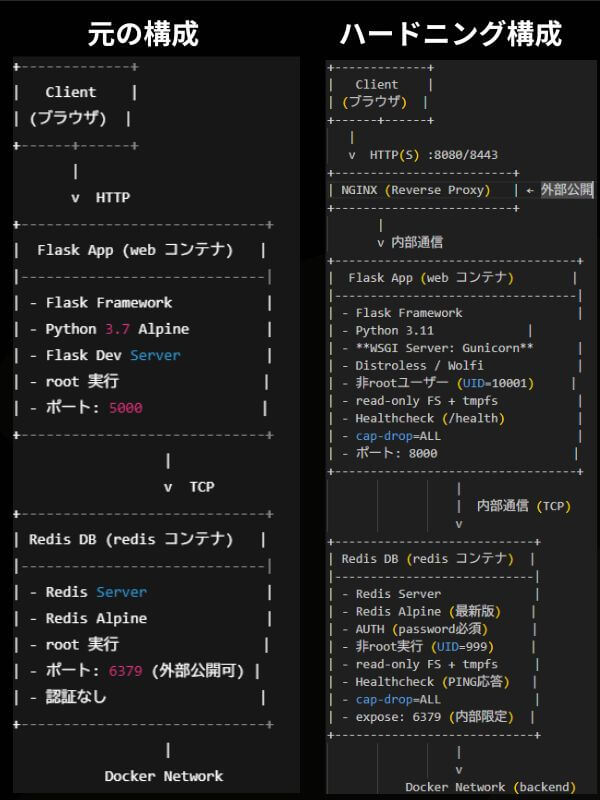Viewport: 600px width, 800px height.
Task: Select "内部通信 (TCP)" label
Action: 523,506
